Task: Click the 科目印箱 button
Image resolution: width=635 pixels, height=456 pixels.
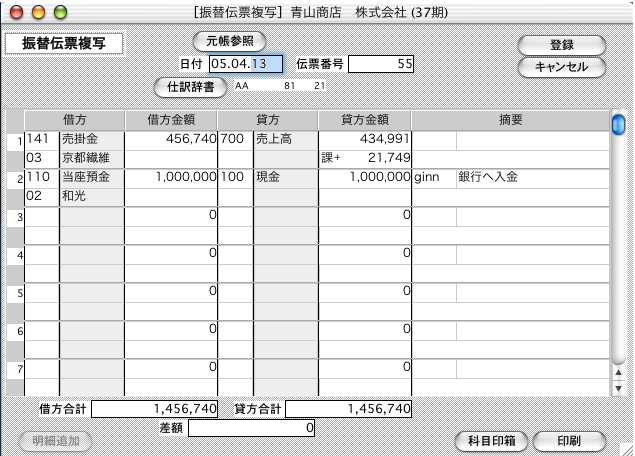Action: coord(490,441)
